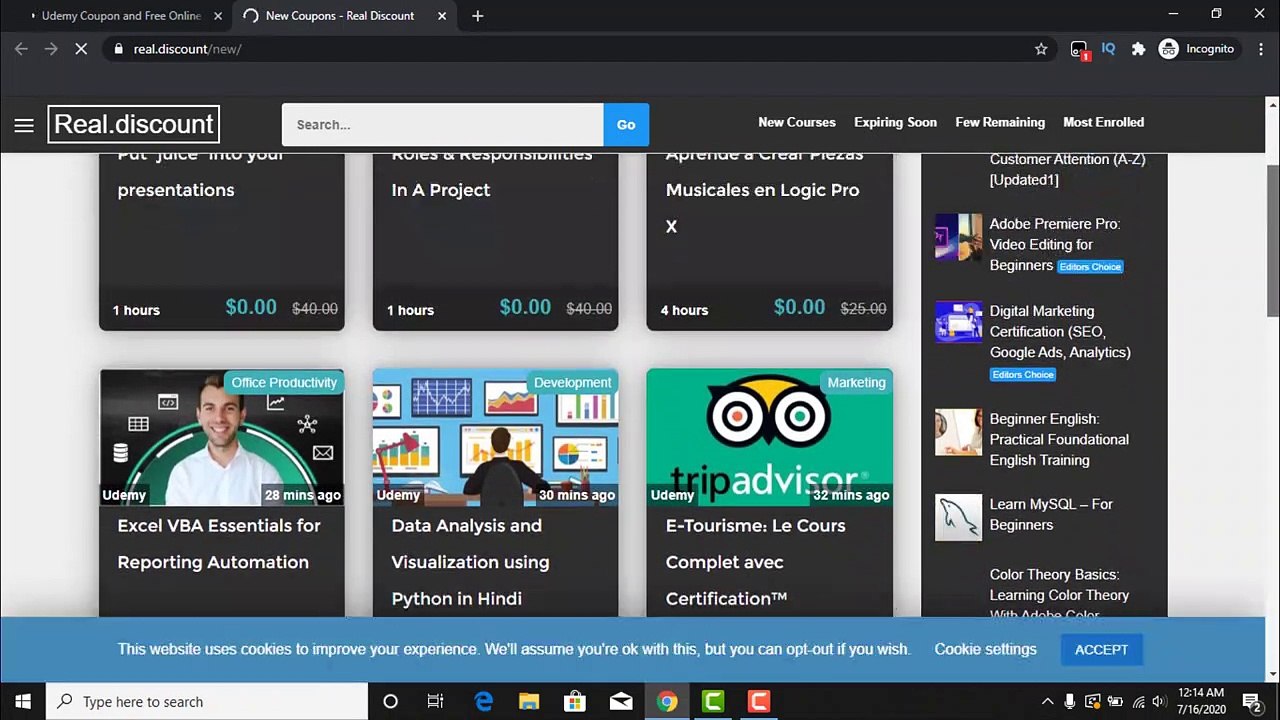Viewport: 1280px width, 720px height.
Task: Open the hamburger menu beside Real.discount logo
Action: pyautogui.click(x=24, y=125)
